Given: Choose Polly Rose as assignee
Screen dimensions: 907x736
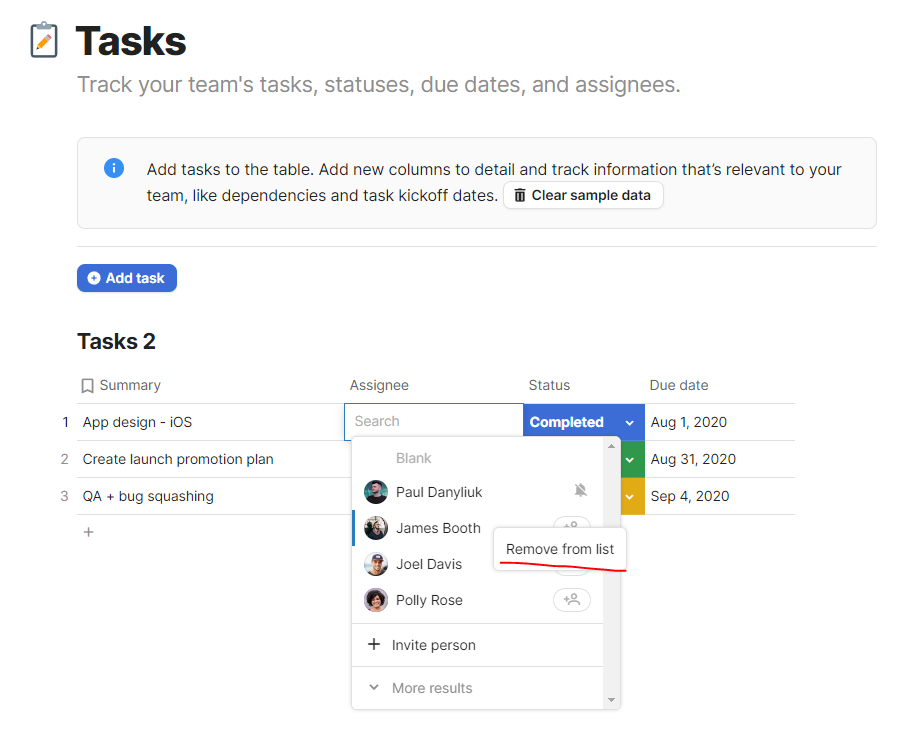Looking at the screenshot, I should [x=429, y=600].
